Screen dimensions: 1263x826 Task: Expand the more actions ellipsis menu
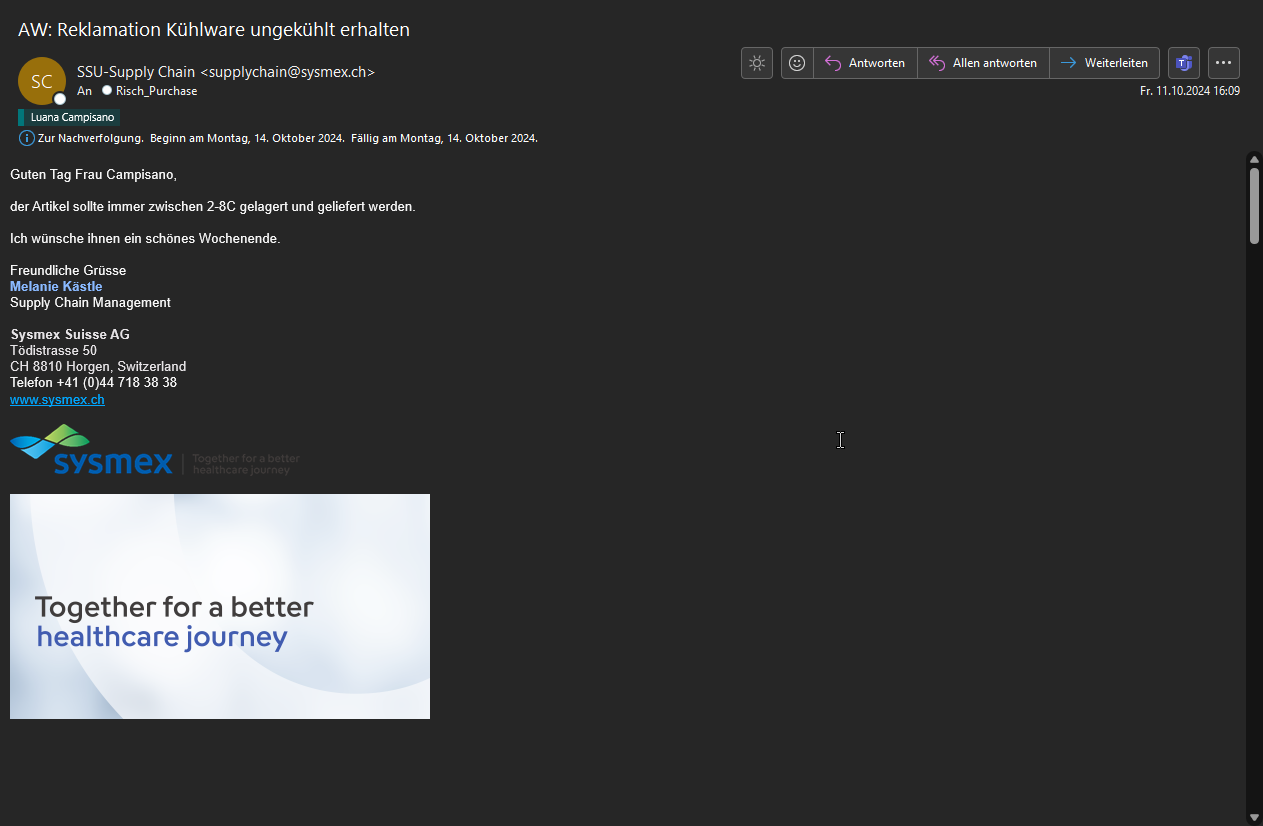(x=1223, y=63)
